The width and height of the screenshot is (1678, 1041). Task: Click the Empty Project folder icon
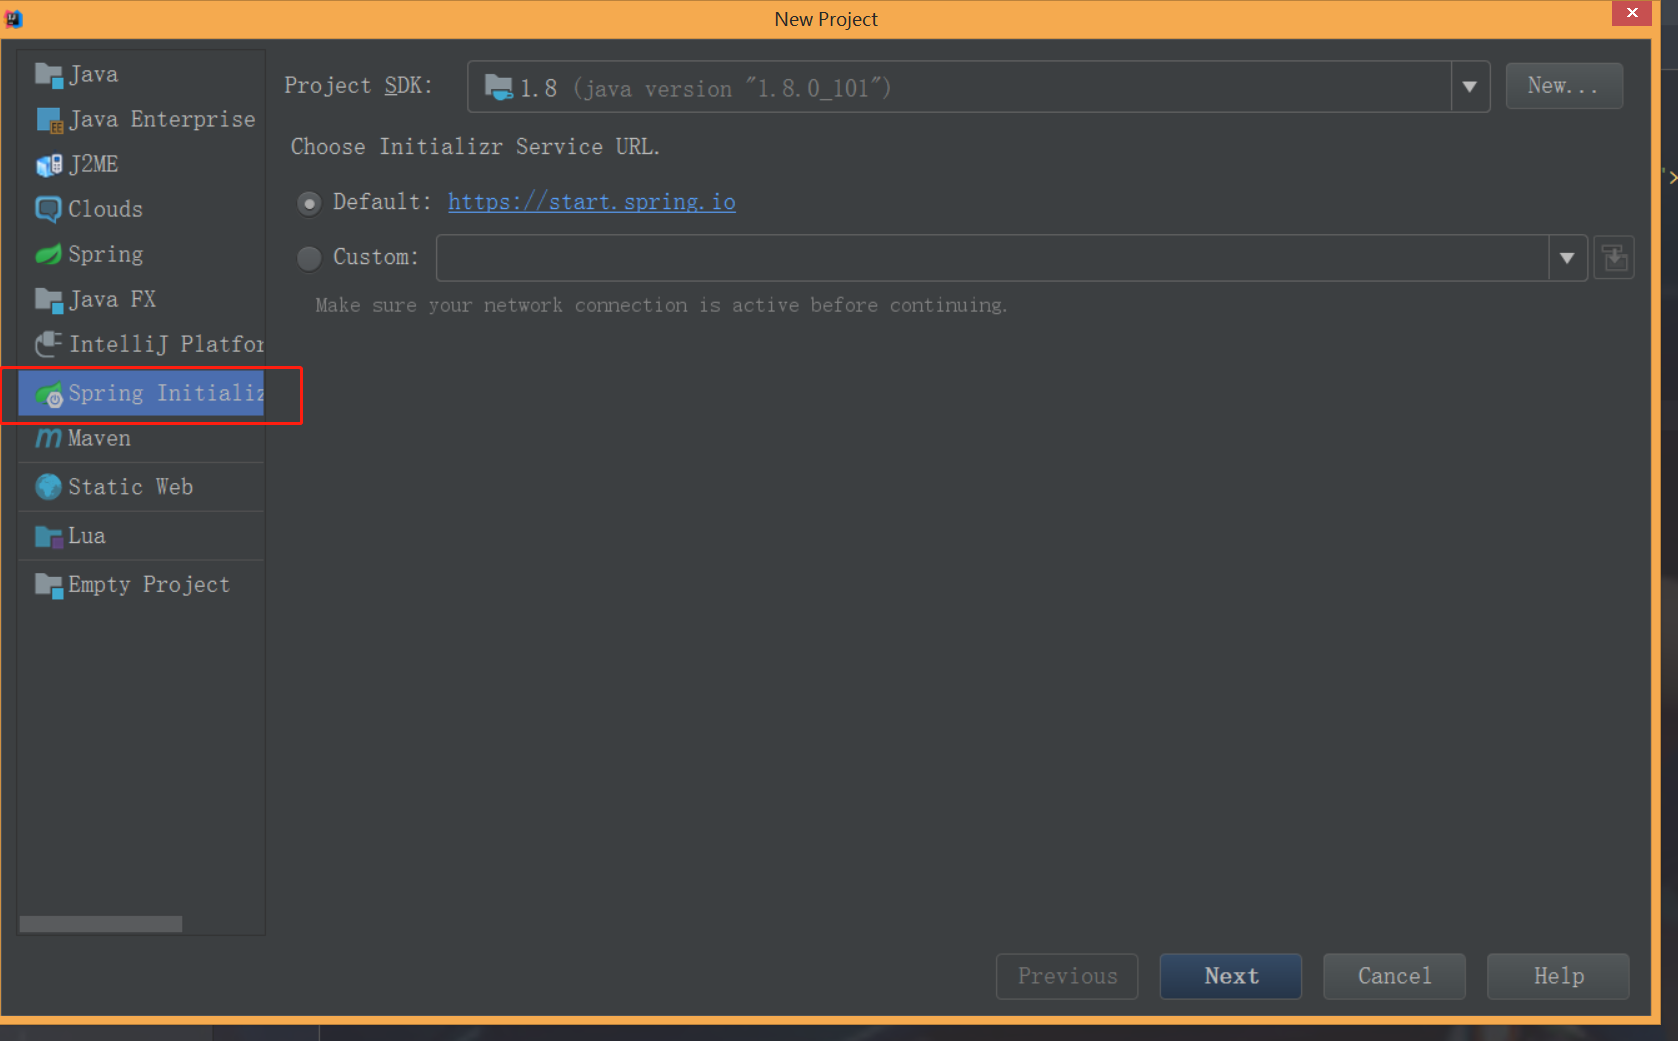pos(48,586)
